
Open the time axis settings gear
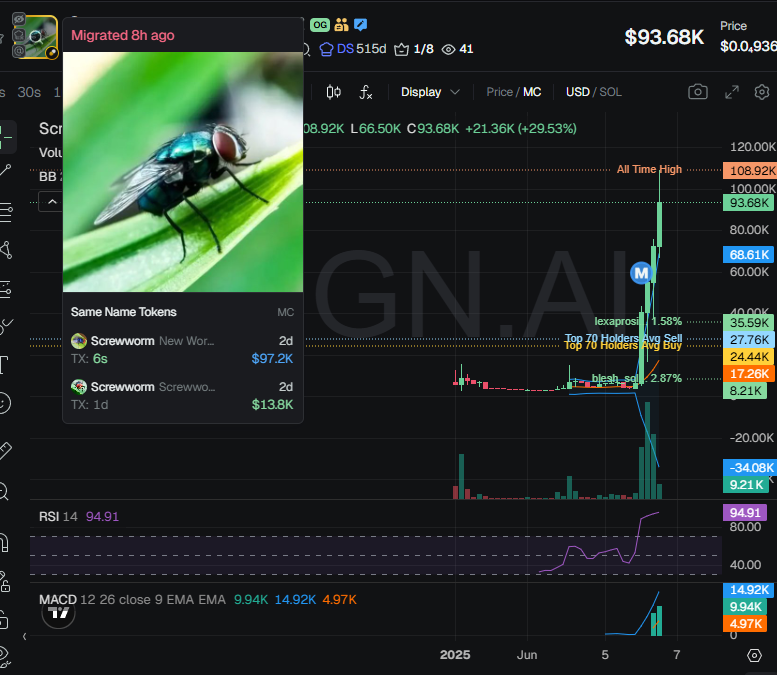point(754,655)
